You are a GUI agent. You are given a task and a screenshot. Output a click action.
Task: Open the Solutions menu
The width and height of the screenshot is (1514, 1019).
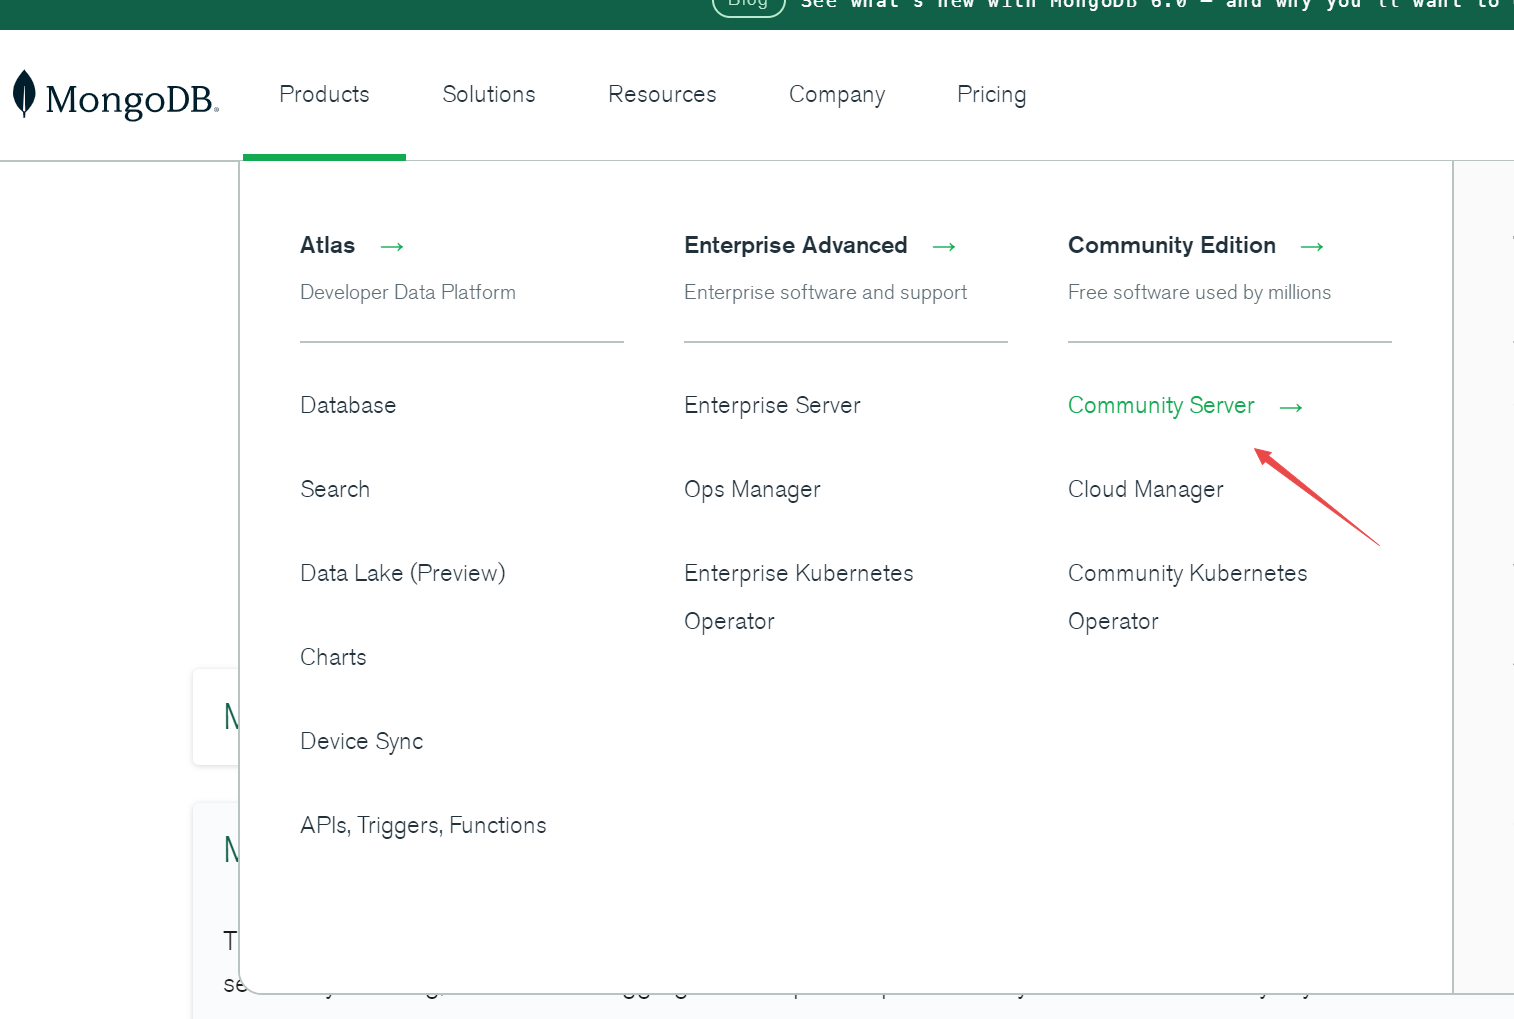click(489, 94)
